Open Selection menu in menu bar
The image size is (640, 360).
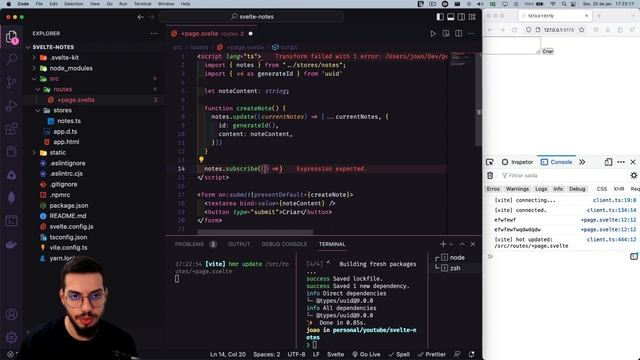point(73,4)
